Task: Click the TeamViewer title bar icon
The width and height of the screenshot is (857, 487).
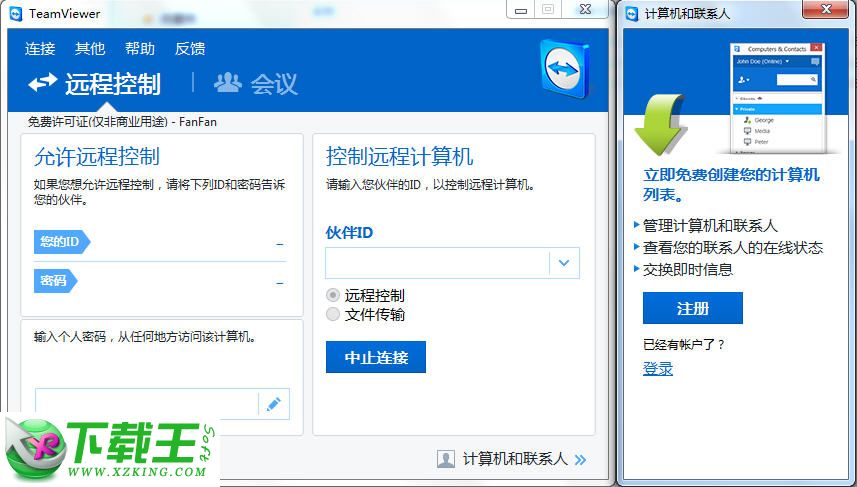Action: click(16, 14)
